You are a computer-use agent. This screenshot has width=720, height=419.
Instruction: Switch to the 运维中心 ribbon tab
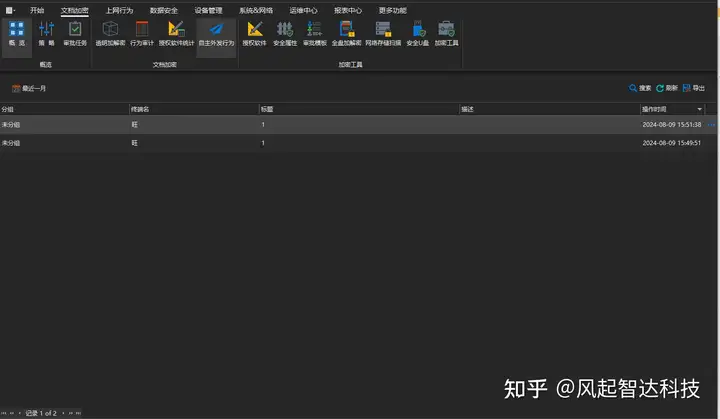pos(303,10)
